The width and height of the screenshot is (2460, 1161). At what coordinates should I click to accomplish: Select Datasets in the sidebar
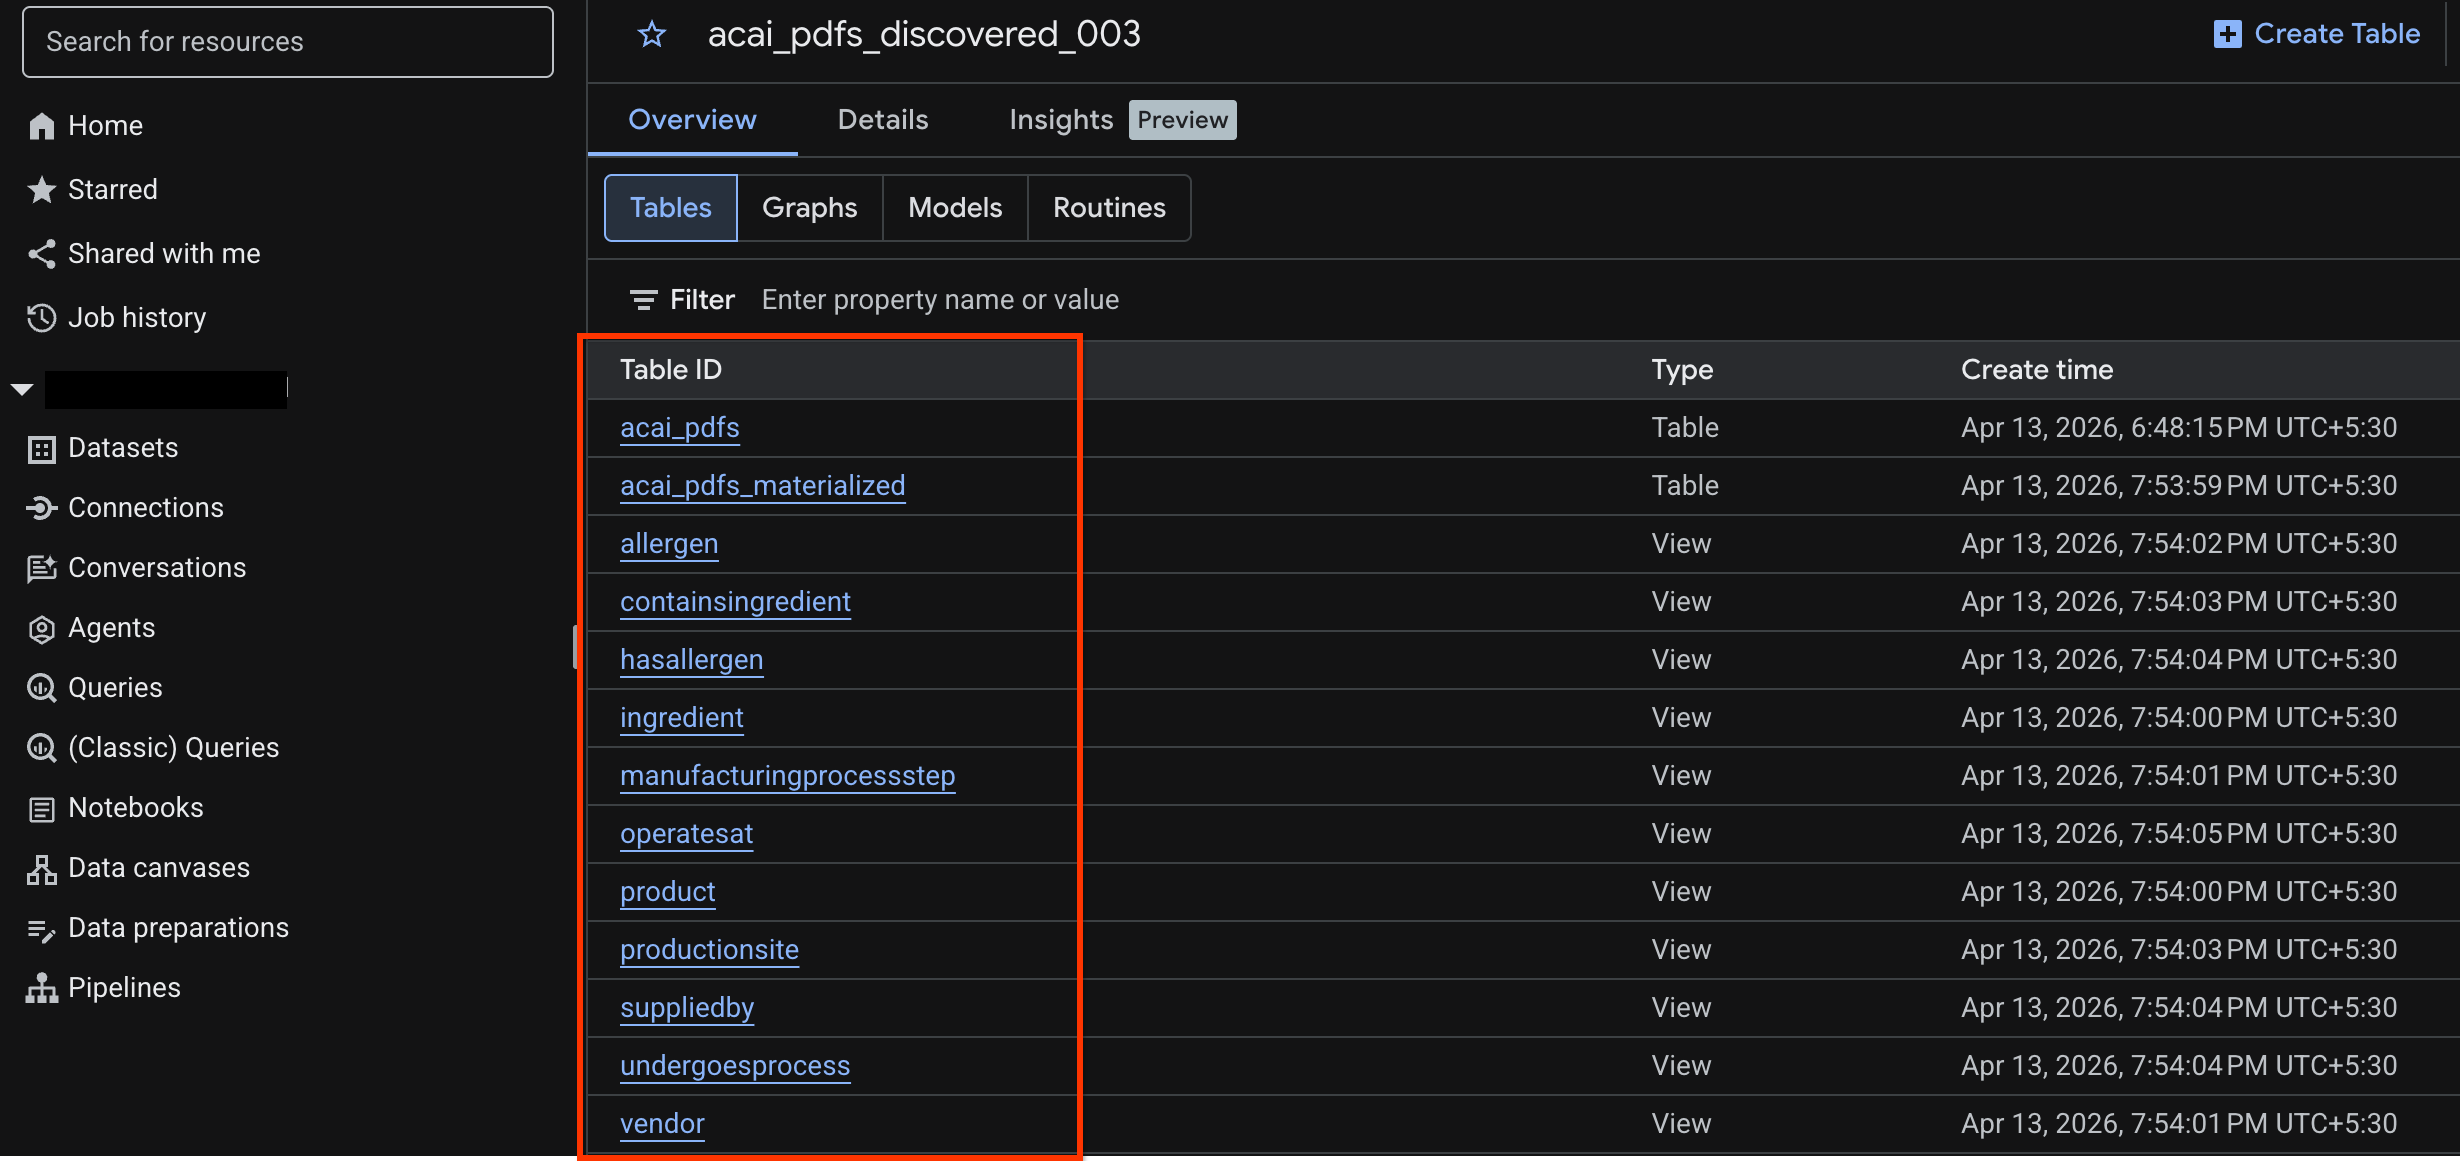[122, 447]
